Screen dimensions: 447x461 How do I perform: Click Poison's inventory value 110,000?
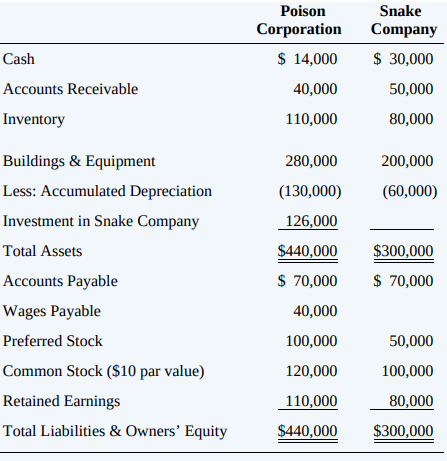click(x=311, y=119)
